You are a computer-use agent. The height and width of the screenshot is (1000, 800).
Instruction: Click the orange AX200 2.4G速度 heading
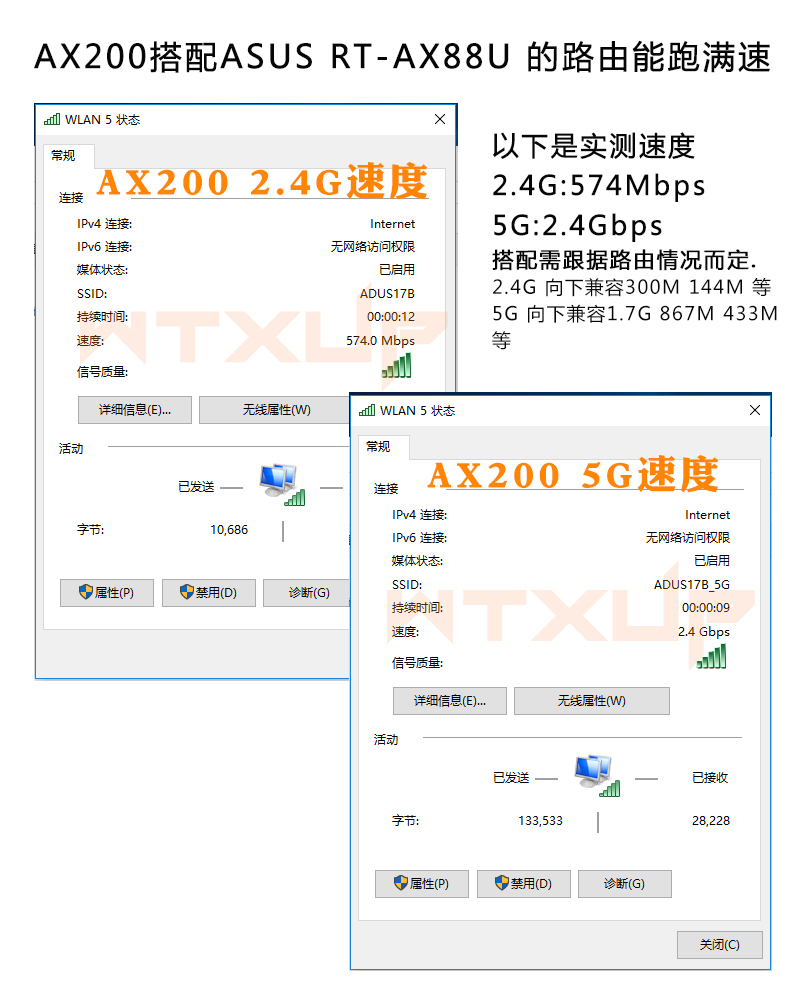(262, 182)
